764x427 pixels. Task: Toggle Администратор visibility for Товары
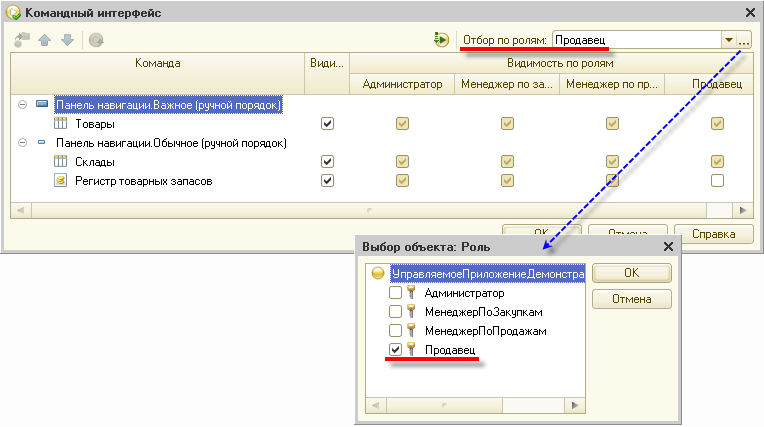click(x=402, y=123)
